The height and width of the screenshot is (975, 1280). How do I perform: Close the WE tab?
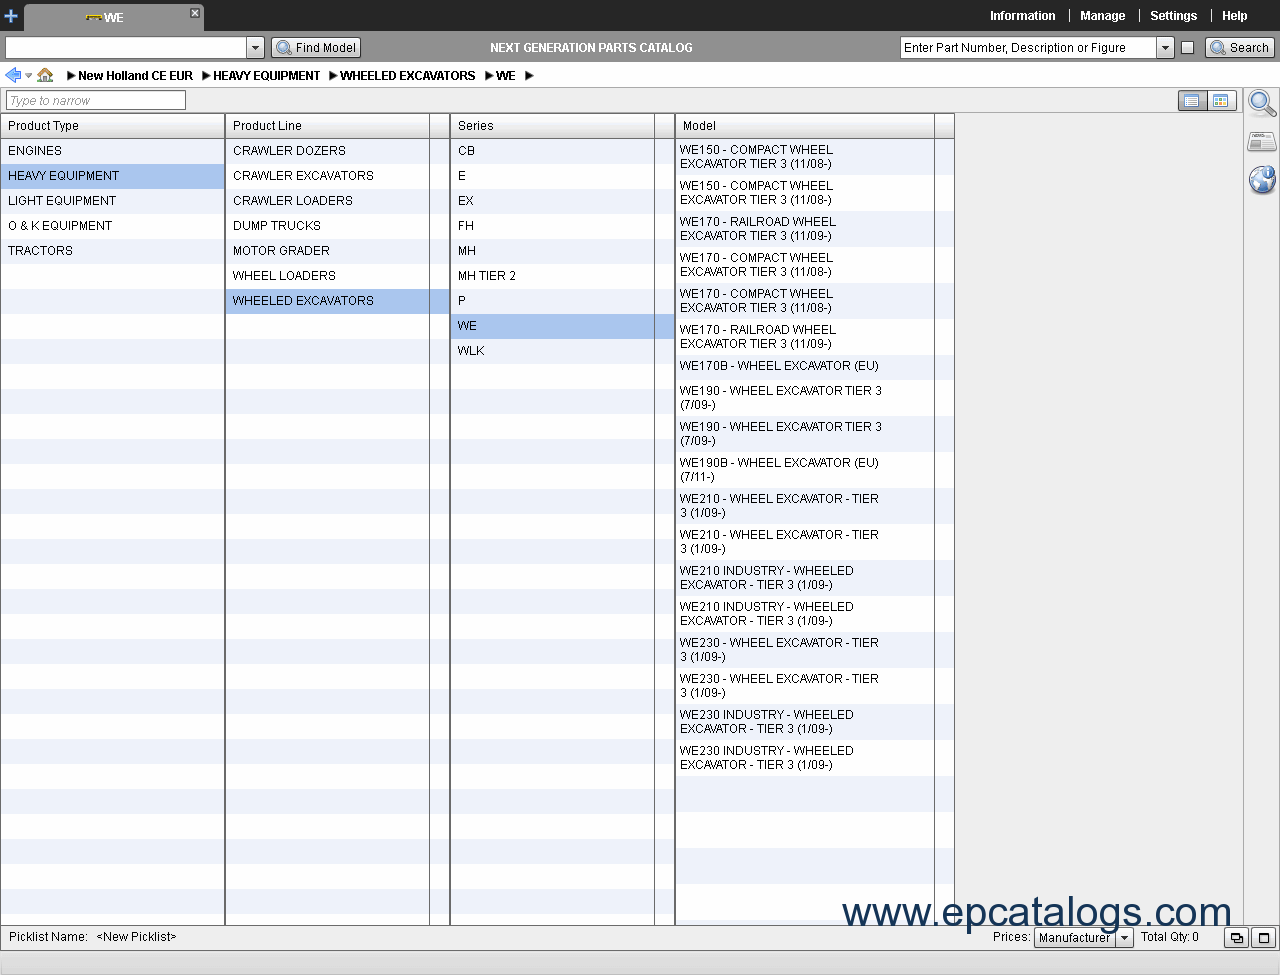pos(195,13)
